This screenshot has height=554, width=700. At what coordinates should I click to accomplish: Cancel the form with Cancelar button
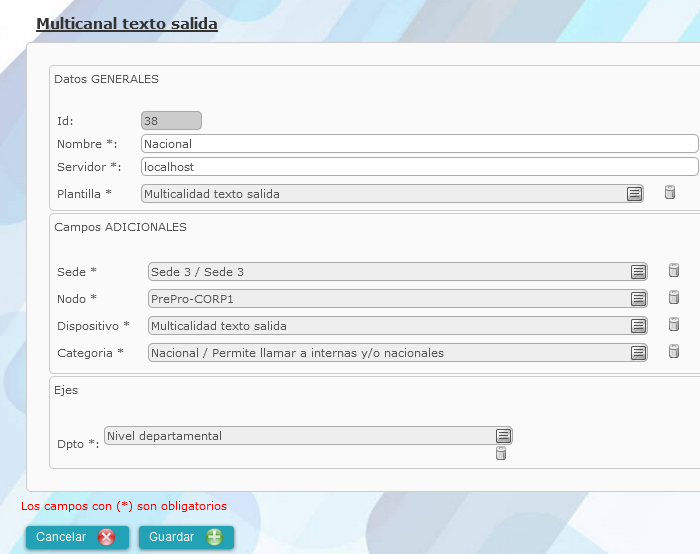coord(77,537)
